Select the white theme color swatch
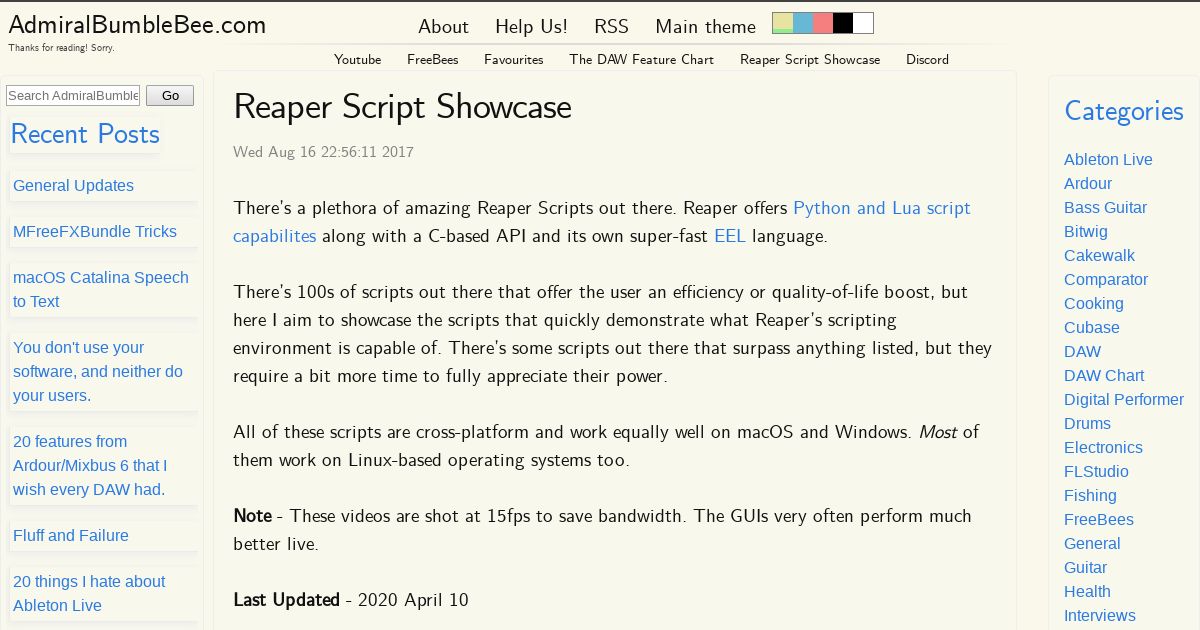 coord(863,23)
